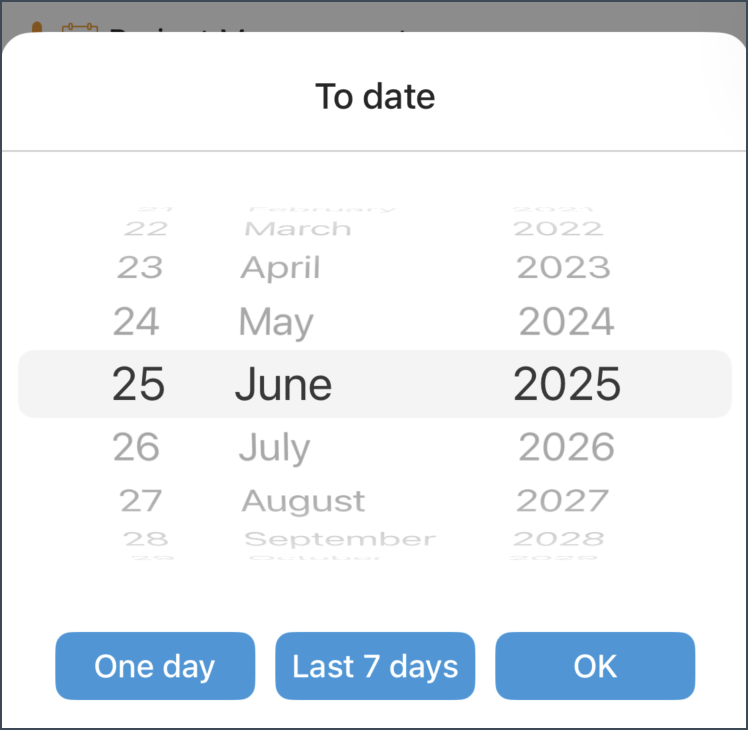The image size is (748, 730).
Task: Select March in the month wheel
Action: pos(298,229)
